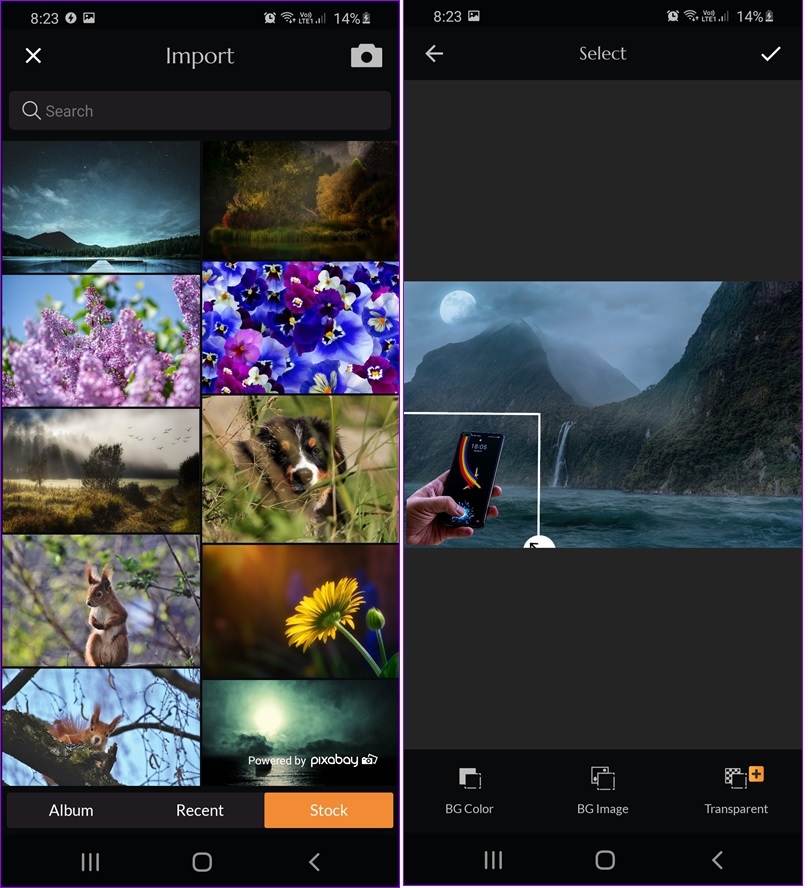The height and width of the screenshot is (888, 811).
Task: Tap the magnifier icon in the search bar
Action: tap(31, 110)
